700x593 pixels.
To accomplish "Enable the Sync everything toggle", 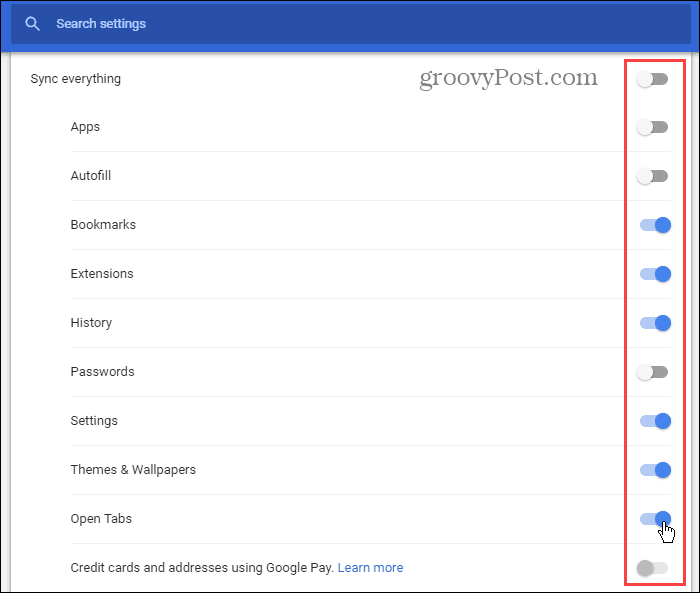I will 652,79.
